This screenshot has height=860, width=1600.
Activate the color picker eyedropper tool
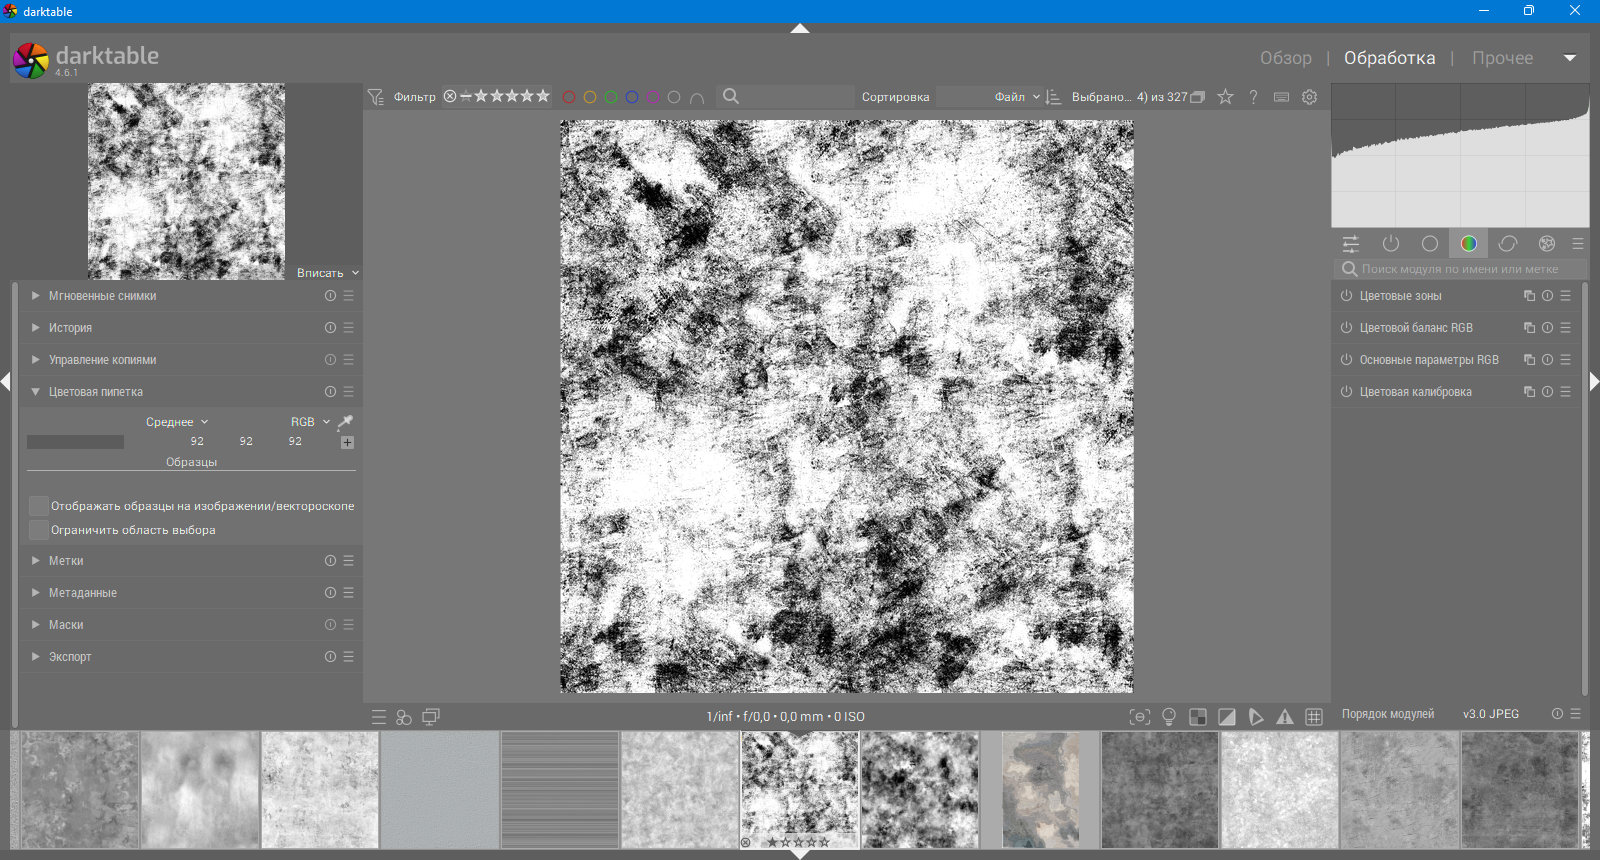[x=345, y=422]
